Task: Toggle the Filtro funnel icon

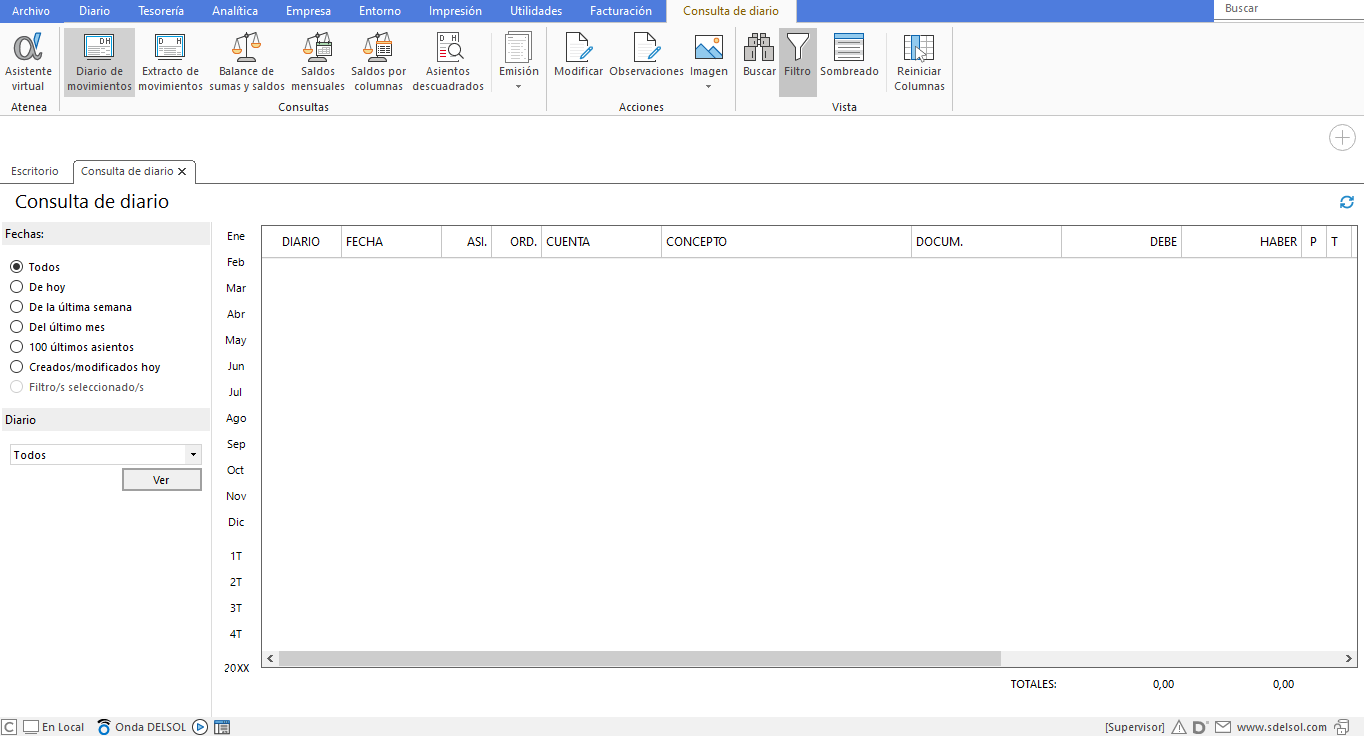Action: 798,47
